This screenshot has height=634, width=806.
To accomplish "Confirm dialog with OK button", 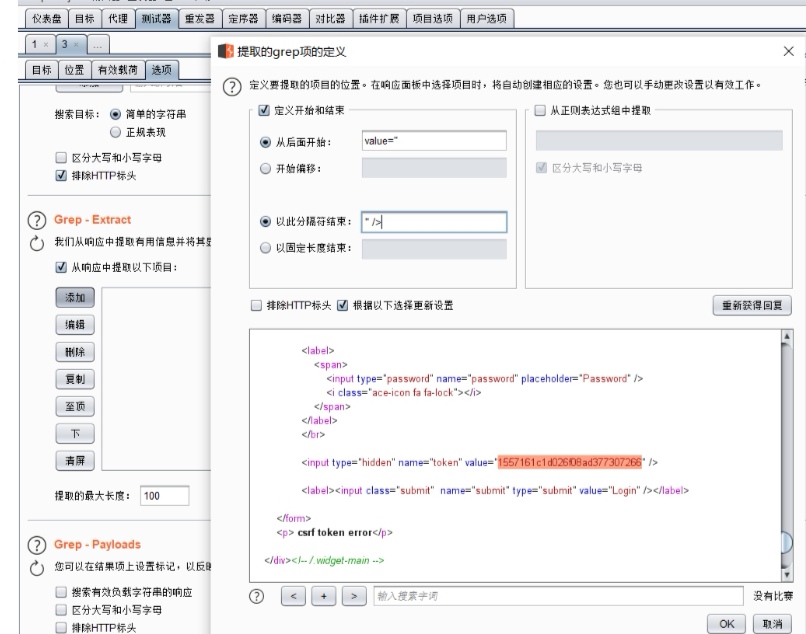I will pyautogui.click(x=727, y=624).
